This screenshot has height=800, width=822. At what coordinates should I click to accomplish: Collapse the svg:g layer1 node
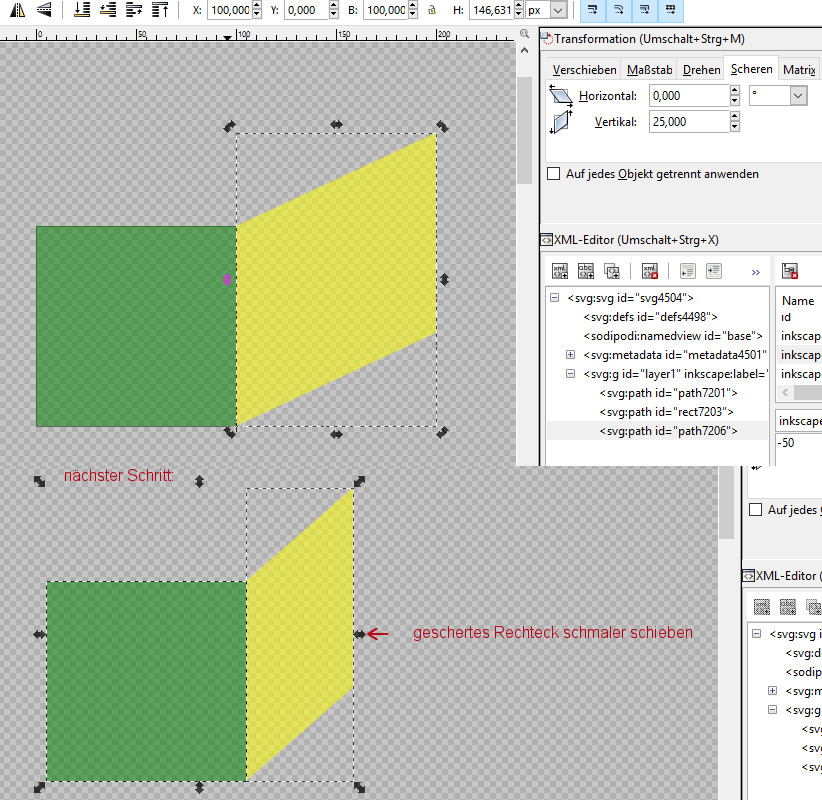(571, 374)
